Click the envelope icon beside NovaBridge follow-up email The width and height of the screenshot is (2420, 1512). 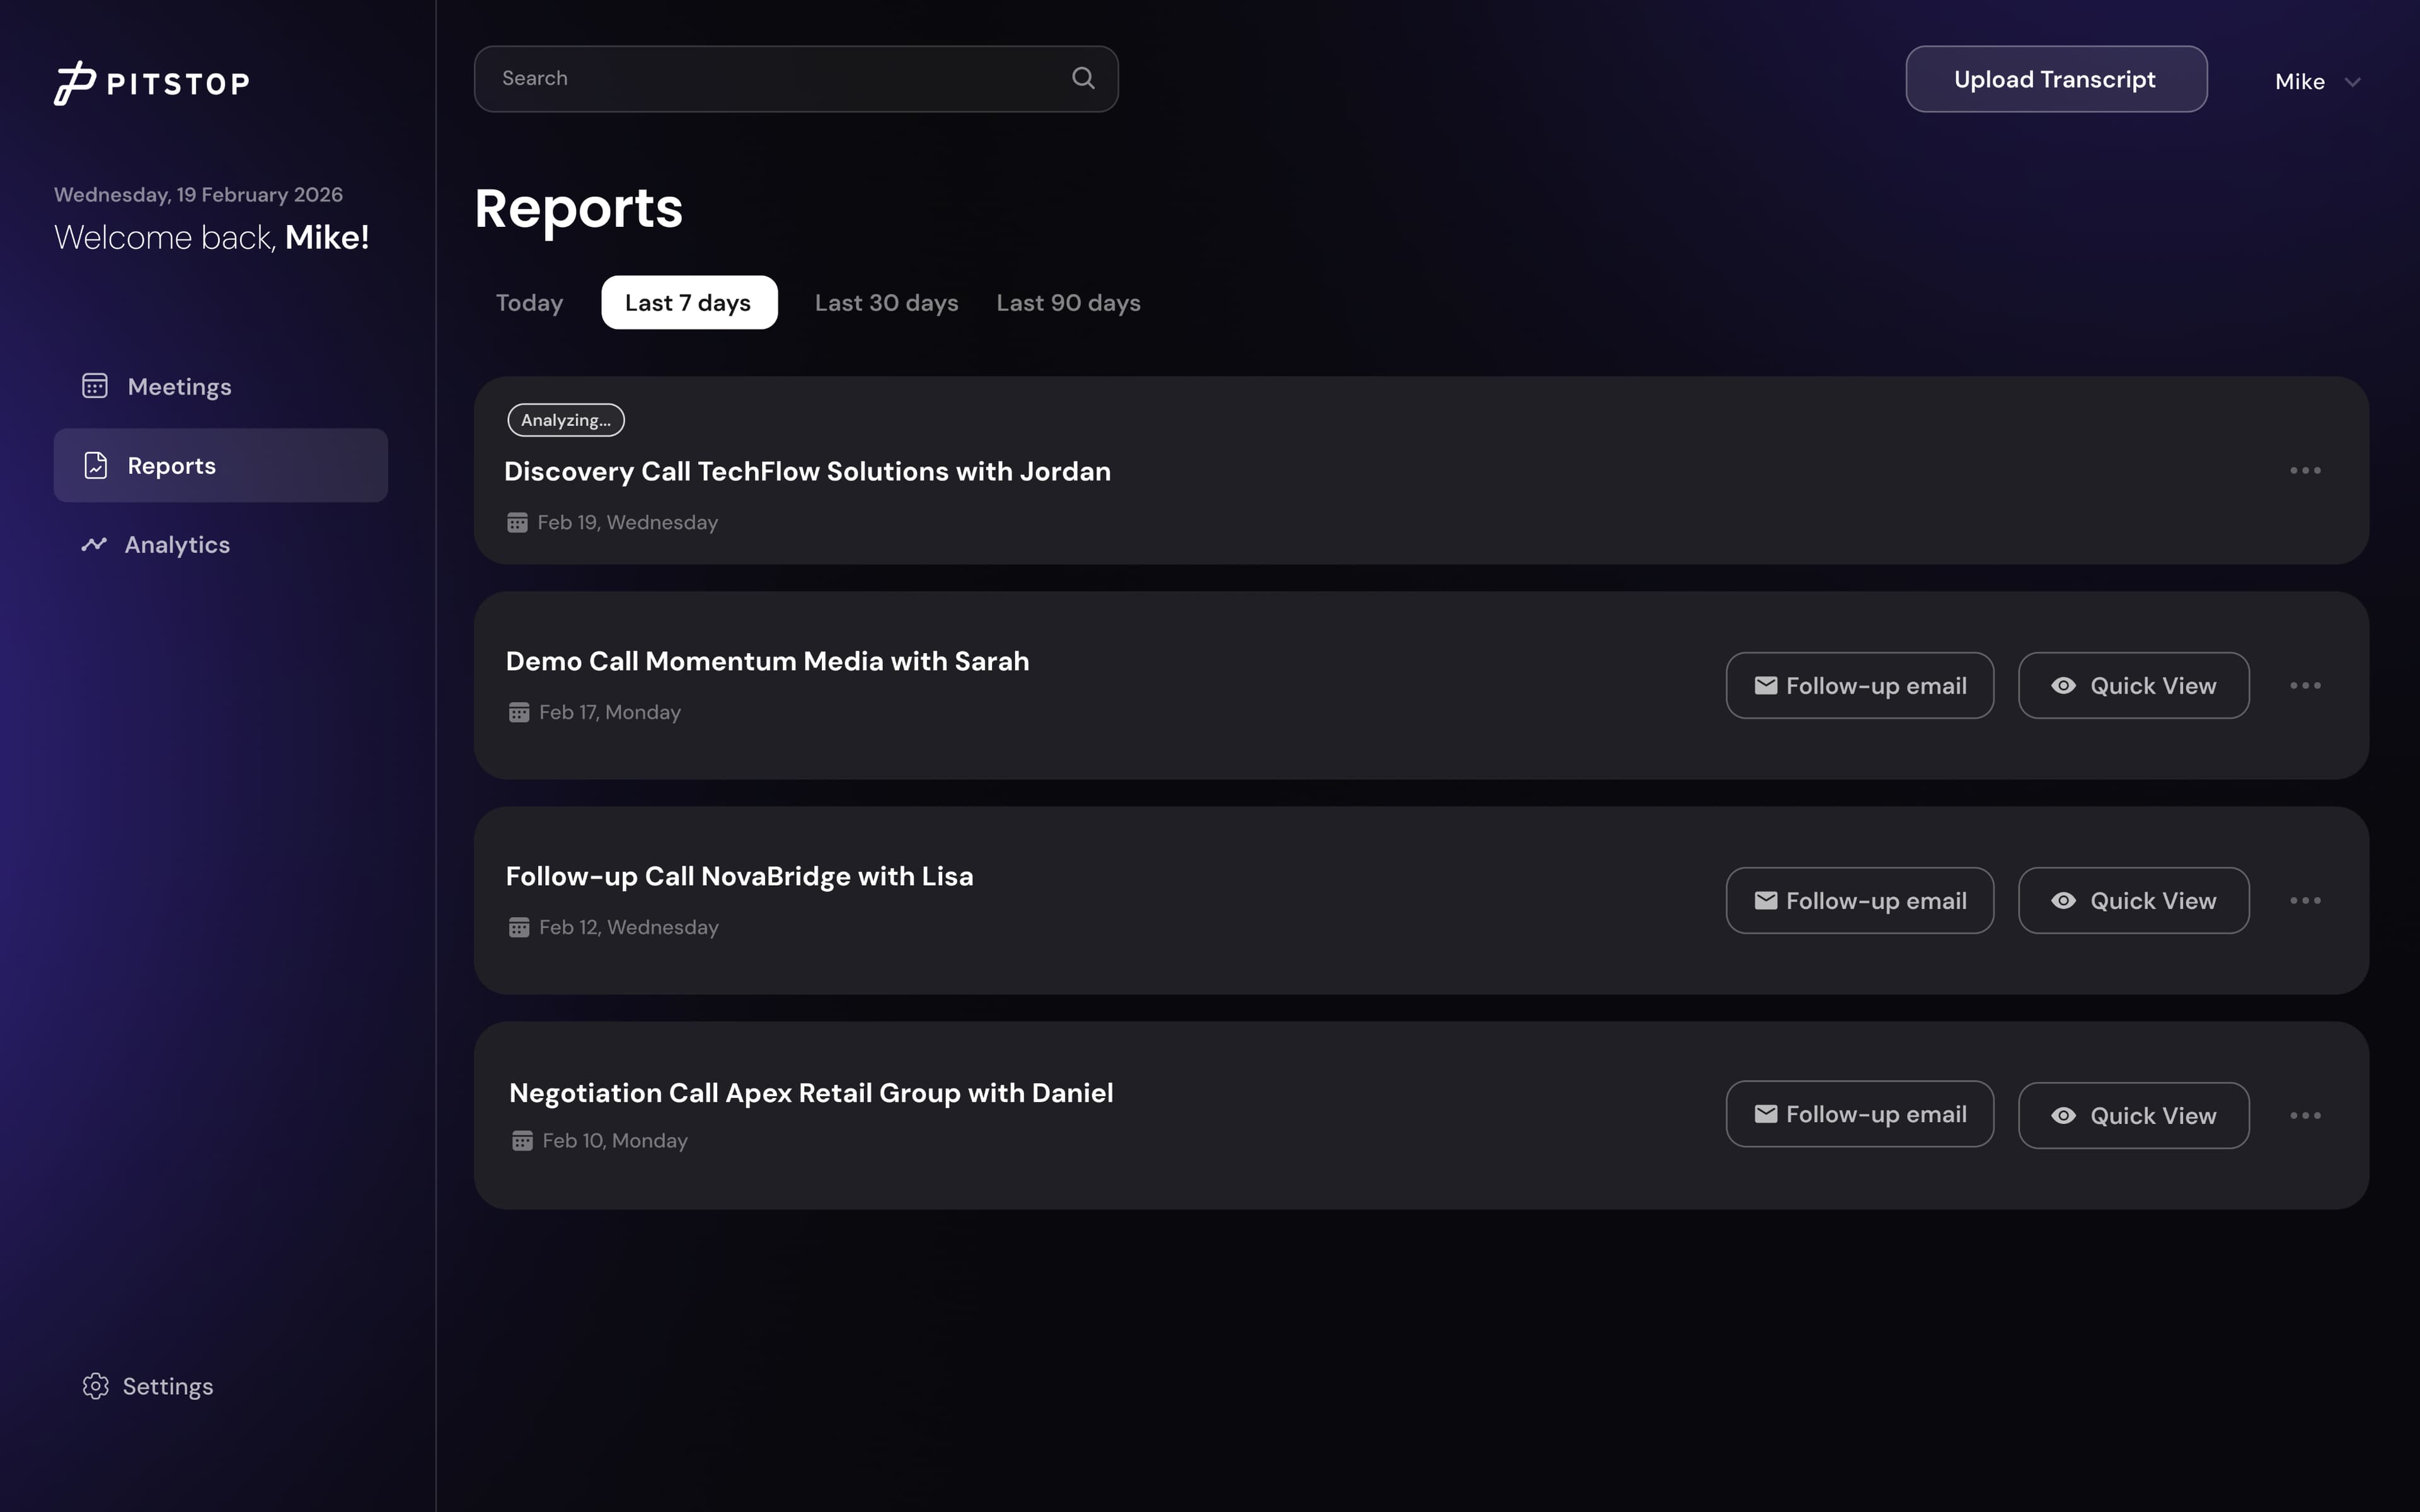(1766, 900)
